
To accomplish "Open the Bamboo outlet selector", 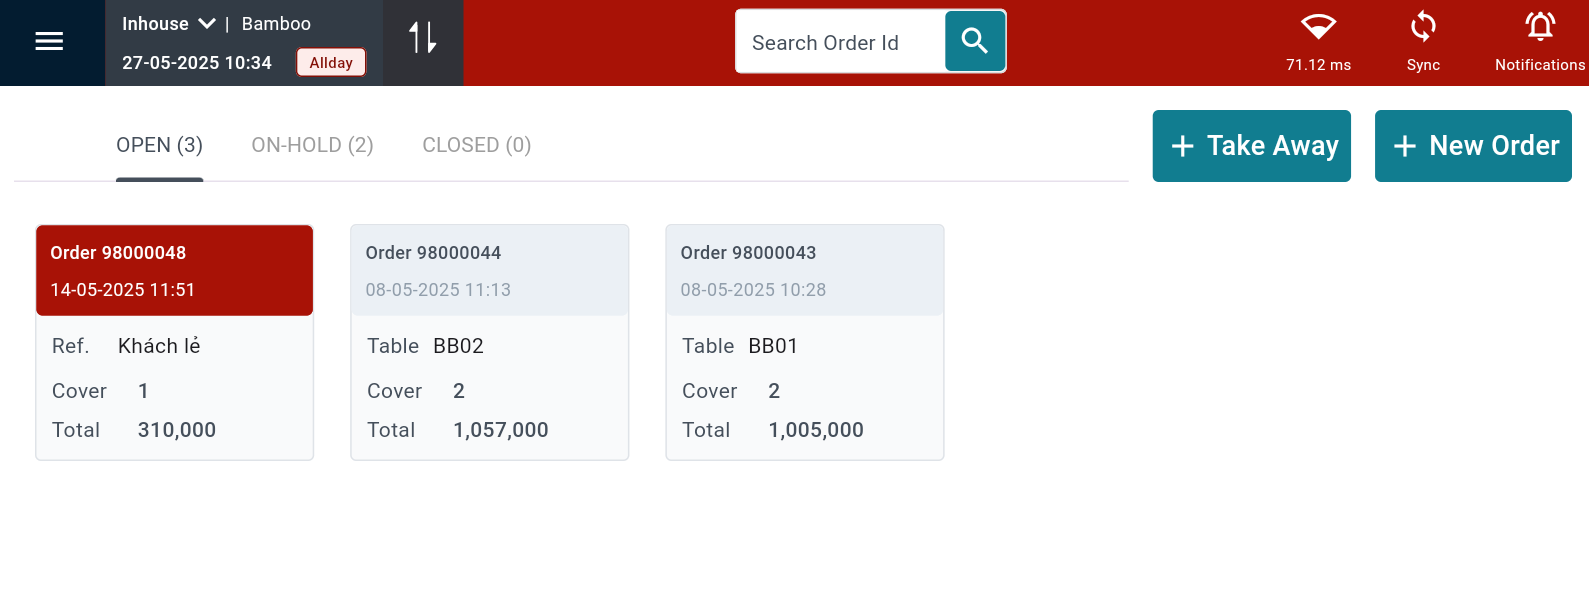I will pyautogui.click(x=276, y=24).
